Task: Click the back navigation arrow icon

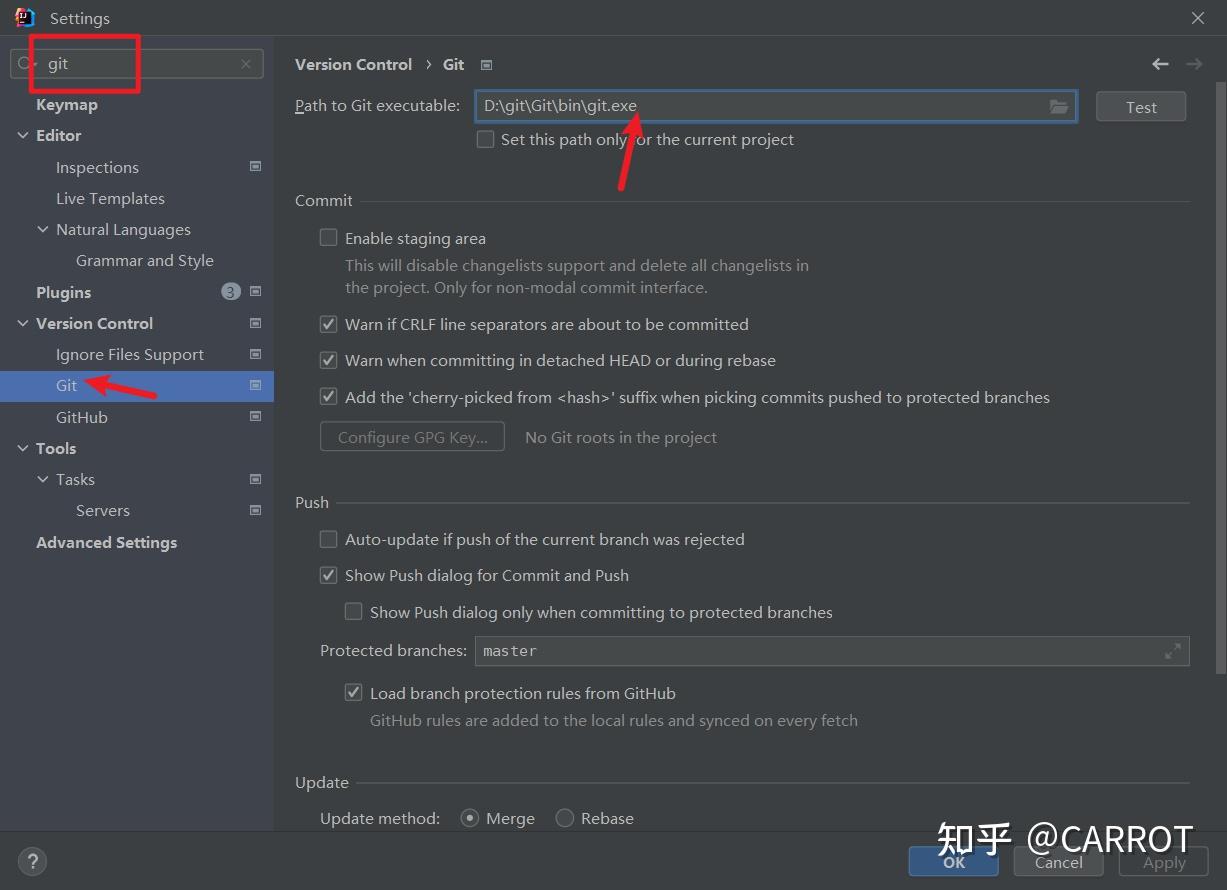Action: 1160,64
